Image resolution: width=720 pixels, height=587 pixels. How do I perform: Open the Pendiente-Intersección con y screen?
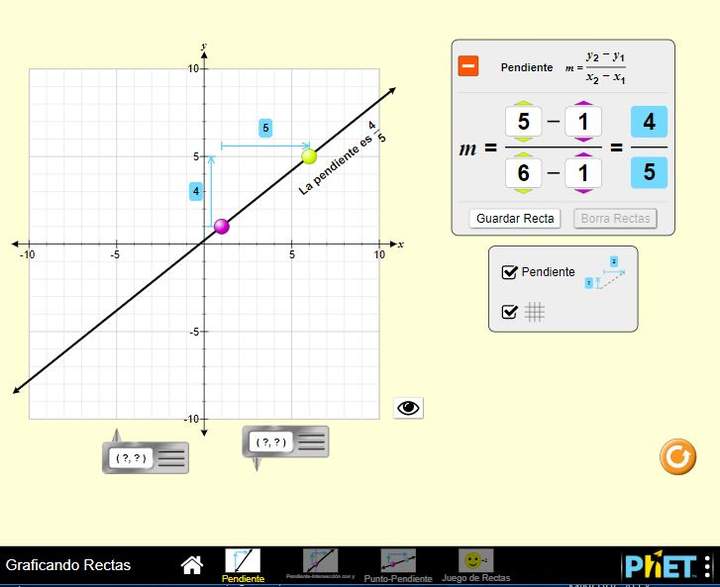pos(320,562)
